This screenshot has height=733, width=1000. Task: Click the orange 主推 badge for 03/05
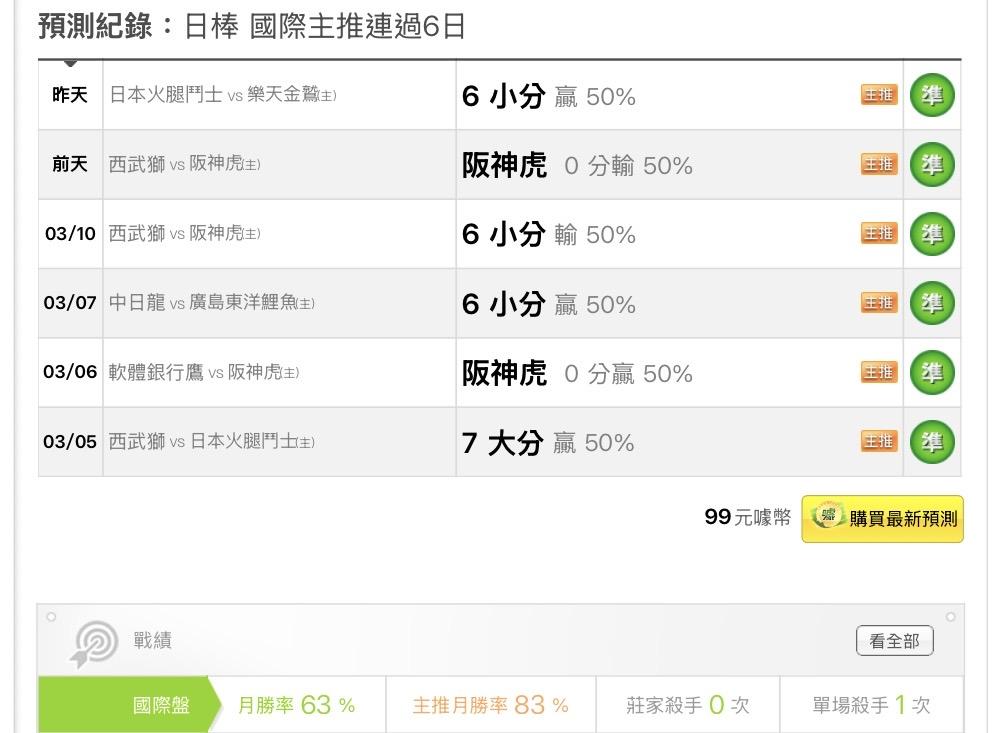pos(879,441)
